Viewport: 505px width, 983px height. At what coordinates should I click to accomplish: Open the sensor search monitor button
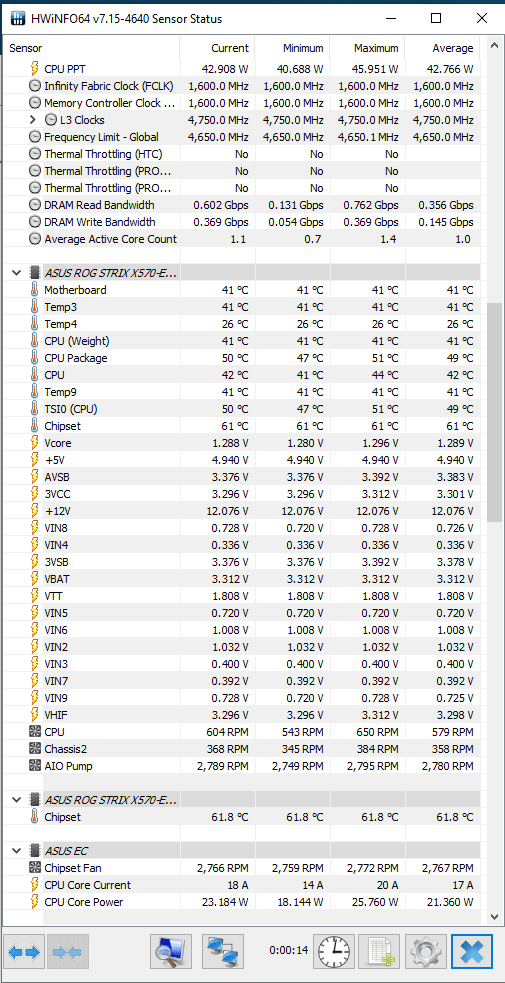click(x=171, y=951)
